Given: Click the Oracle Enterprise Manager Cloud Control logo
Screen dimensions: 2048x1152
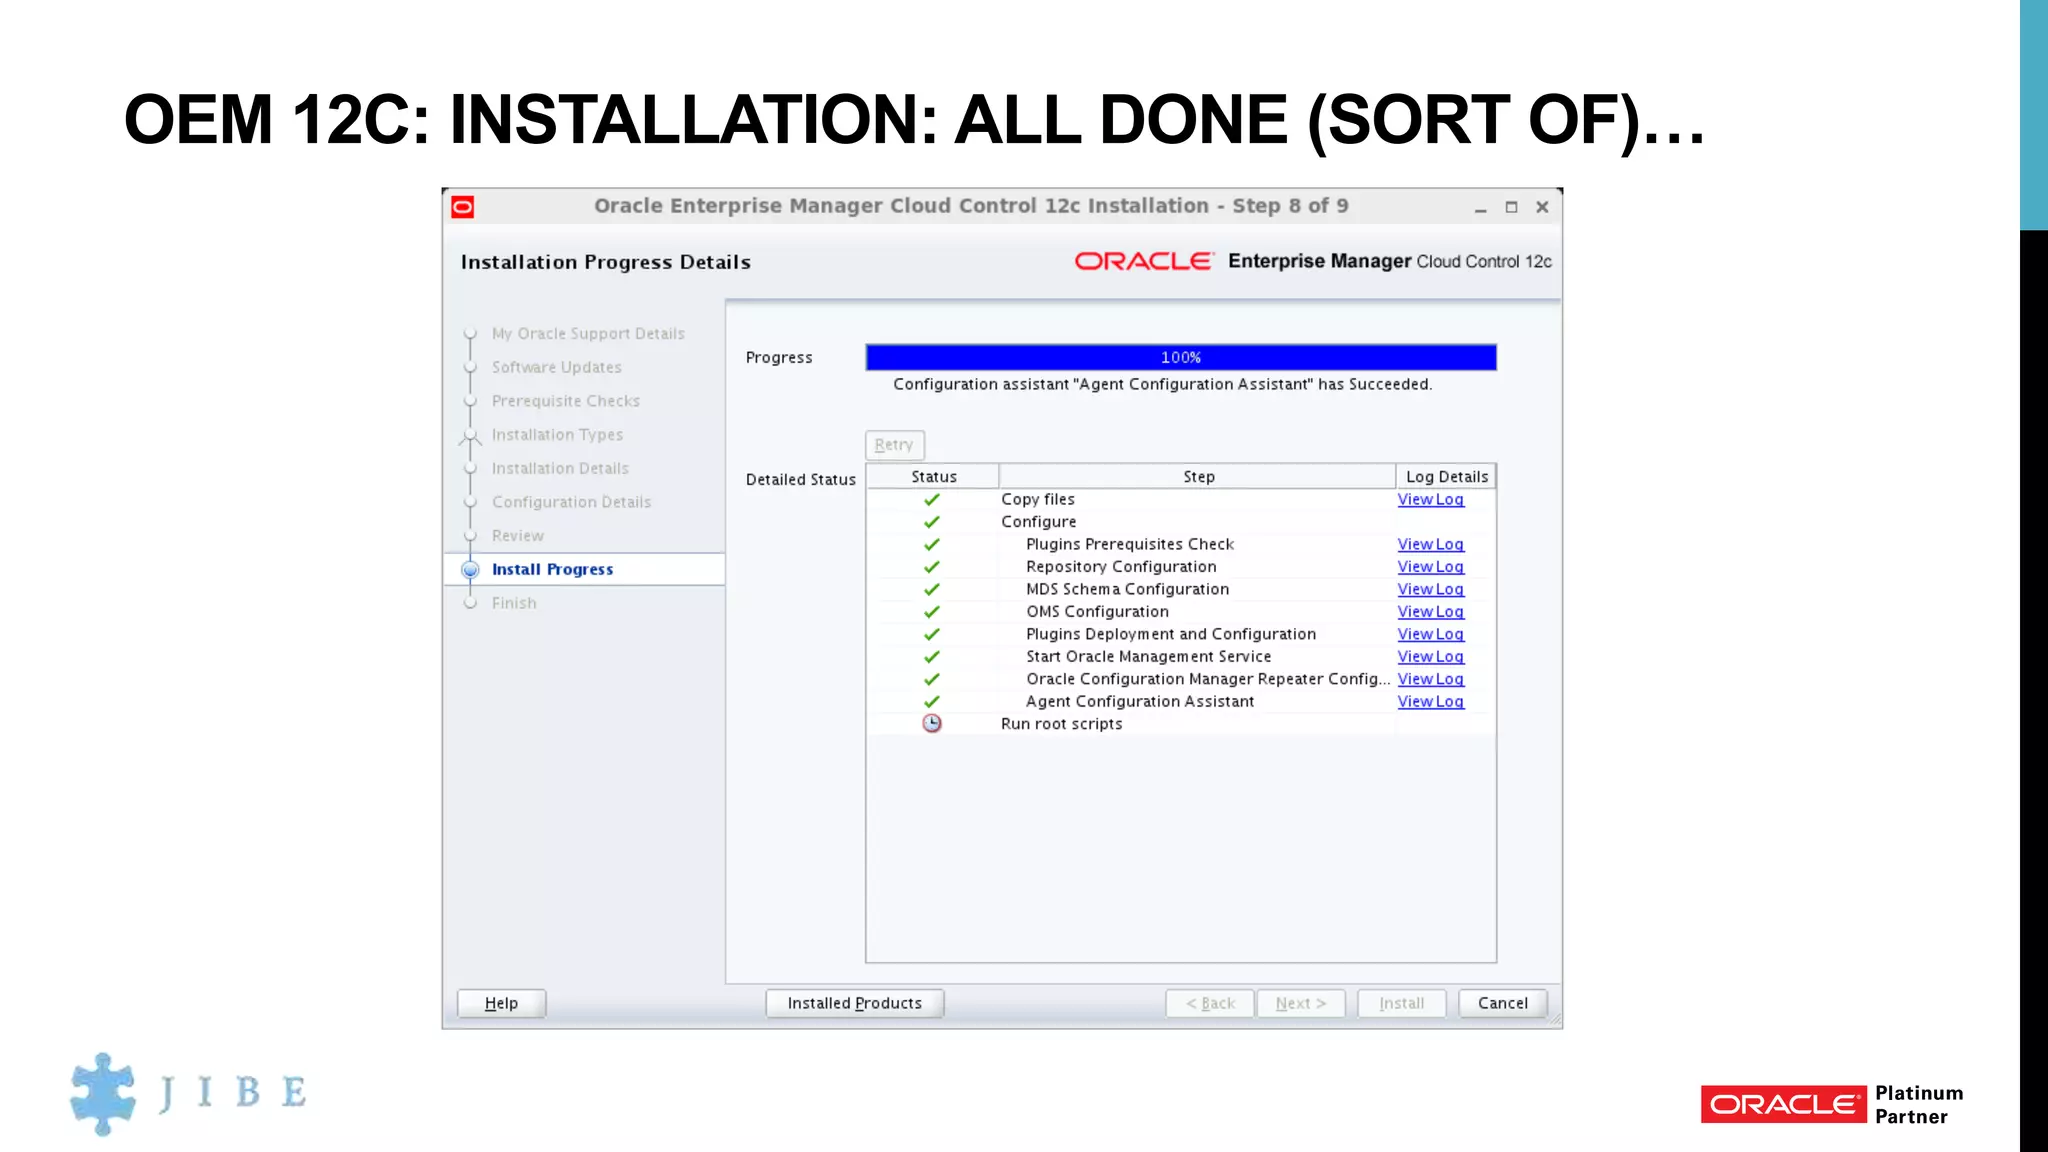Looking at the screenshot, I should (x=1313, y=261).
